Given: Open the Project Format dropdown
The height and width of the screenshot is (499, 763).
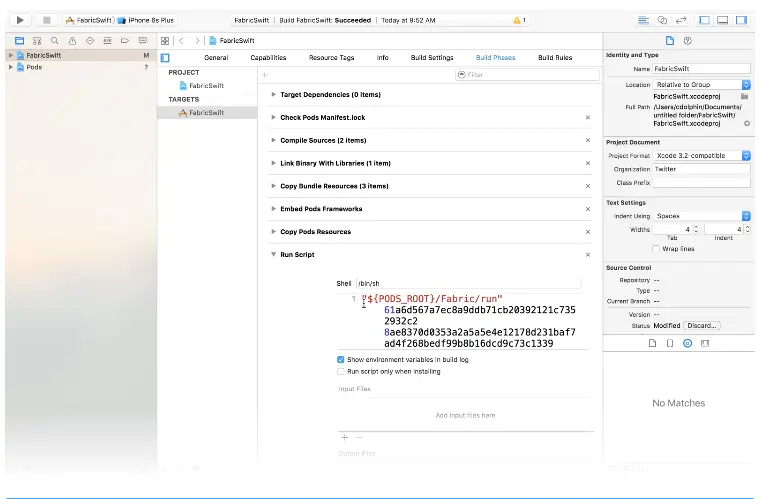Looking at the screenshot, I should 702,156.
